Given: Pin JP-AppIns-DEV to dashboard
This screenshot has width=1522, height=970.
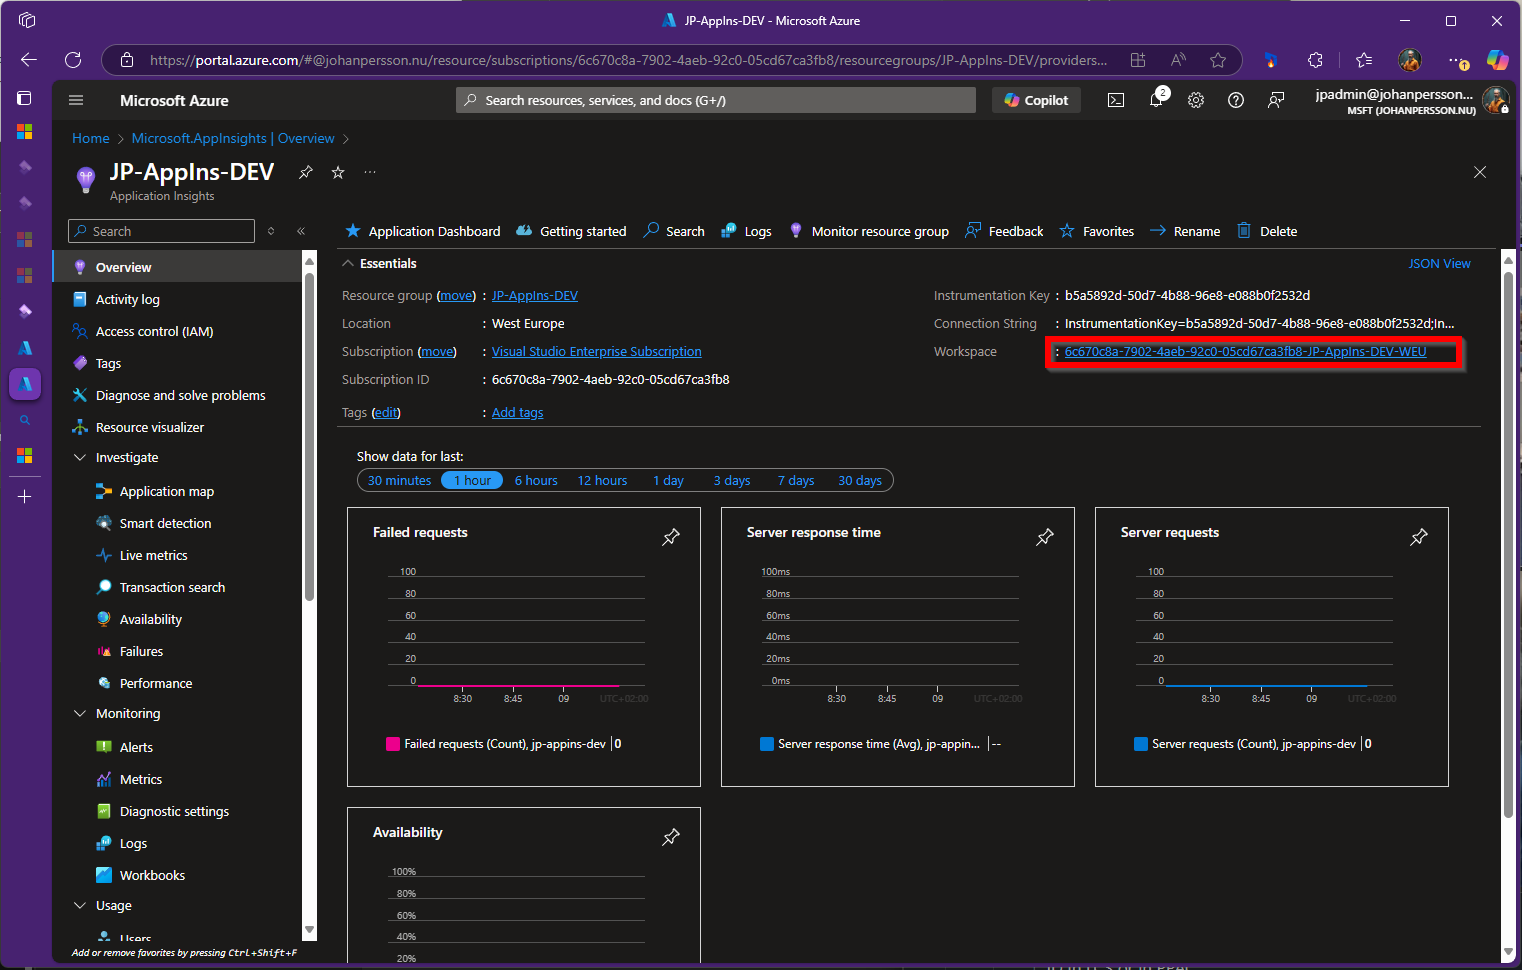Looking at the screenshot, I should click(306, 172).
